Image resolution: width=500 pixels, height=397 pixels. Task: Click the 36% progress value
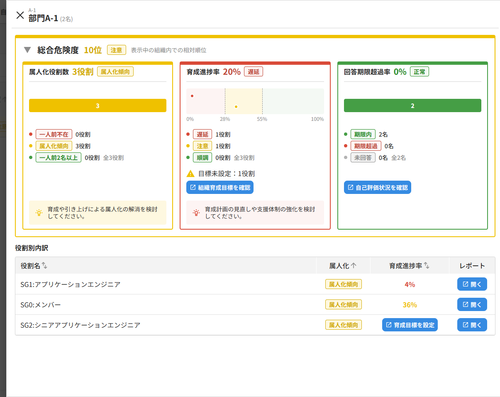click(x=410, y=305)
